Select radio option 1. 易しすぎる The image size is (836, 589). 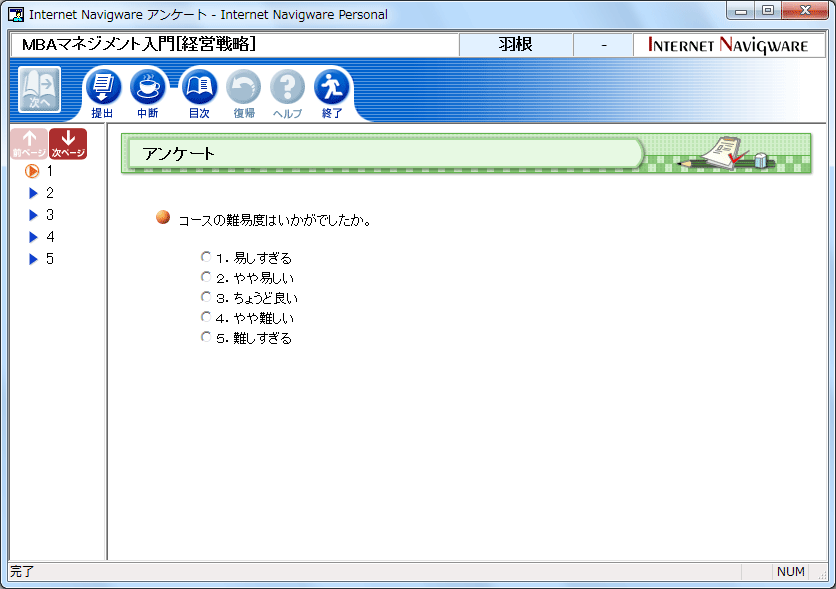206,257
